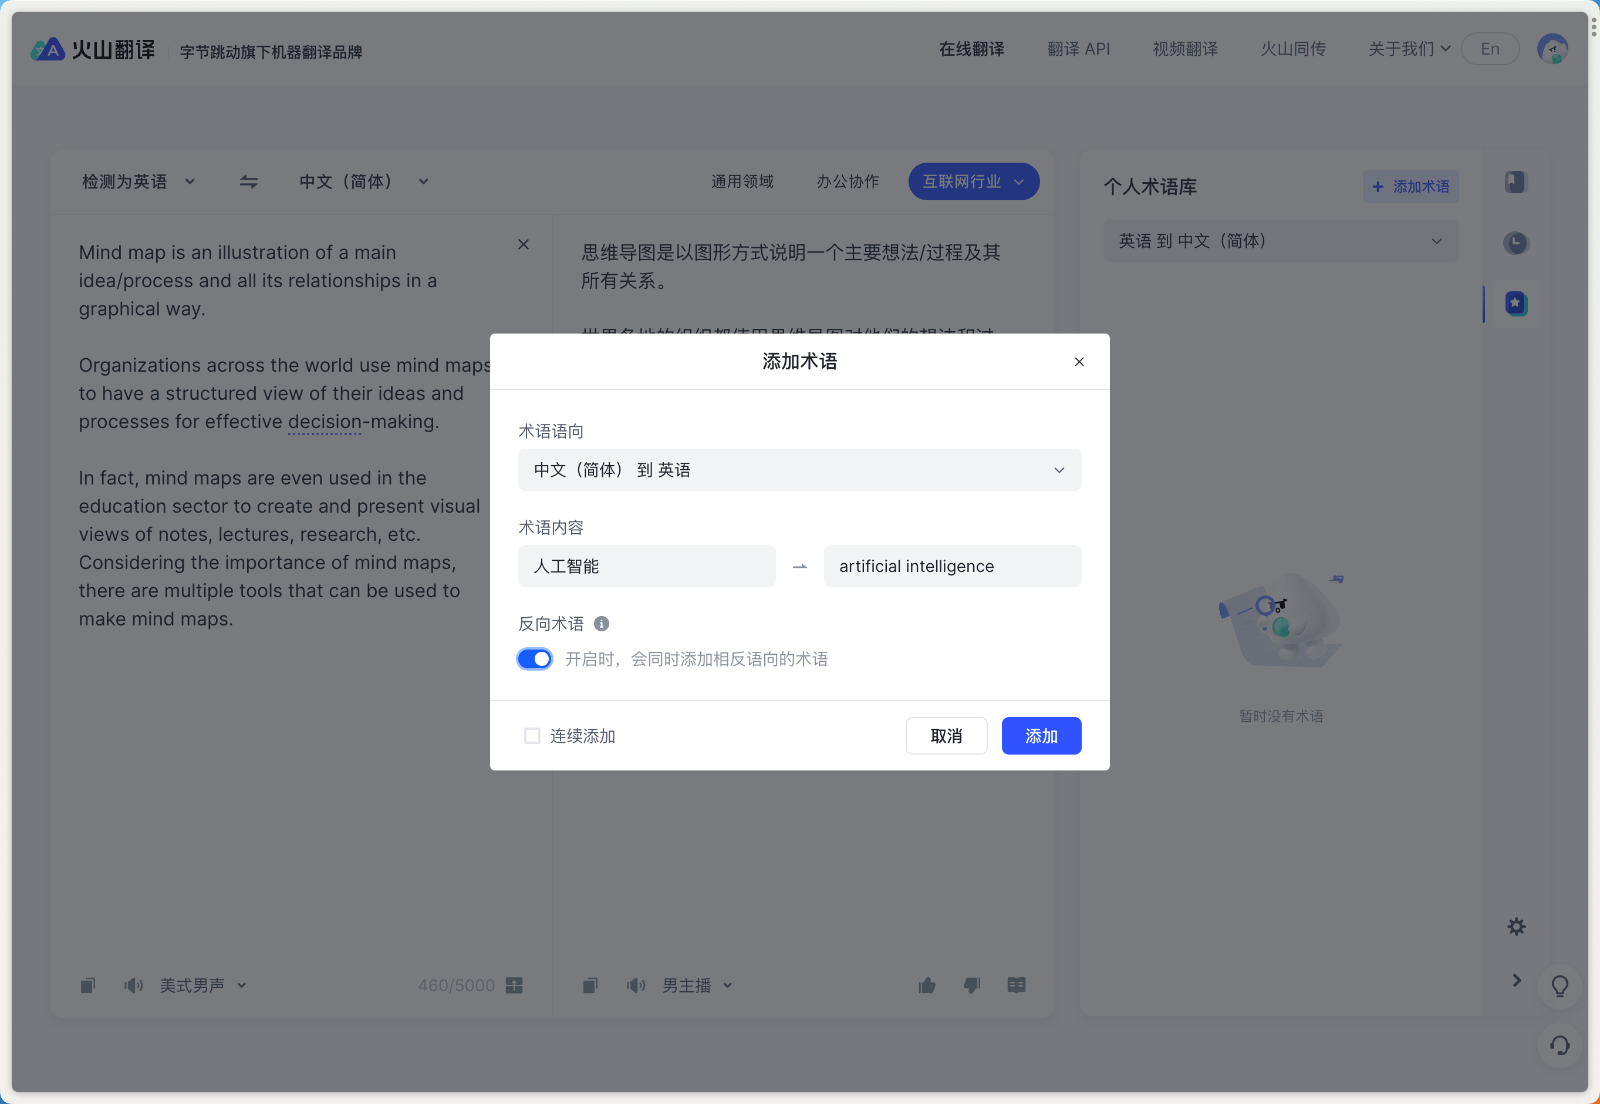Click the artificial intelligence term field
1600x1104 pixels.
pos(953,566)
